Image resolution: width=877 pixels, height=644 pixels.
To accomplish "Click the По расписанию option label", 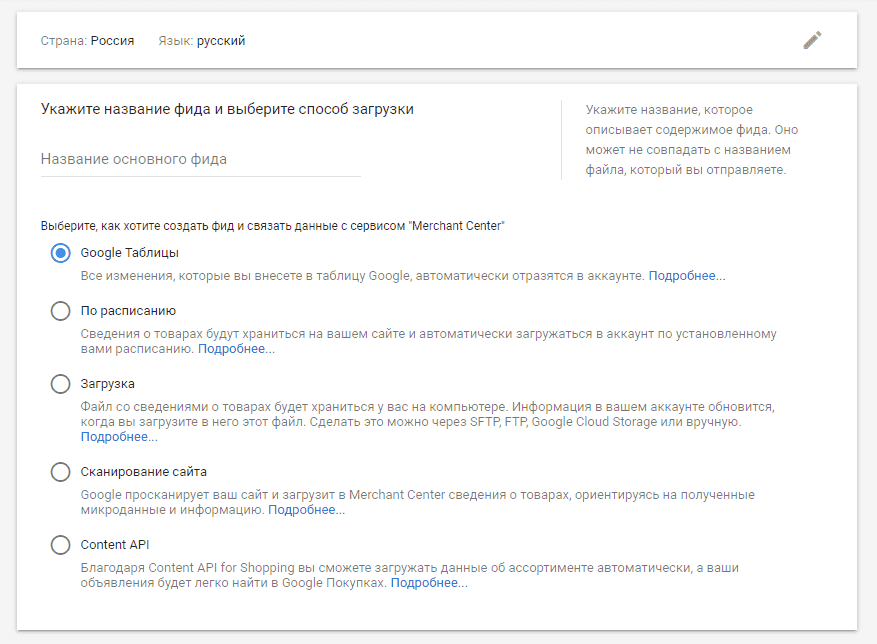I will pos(128,311).
